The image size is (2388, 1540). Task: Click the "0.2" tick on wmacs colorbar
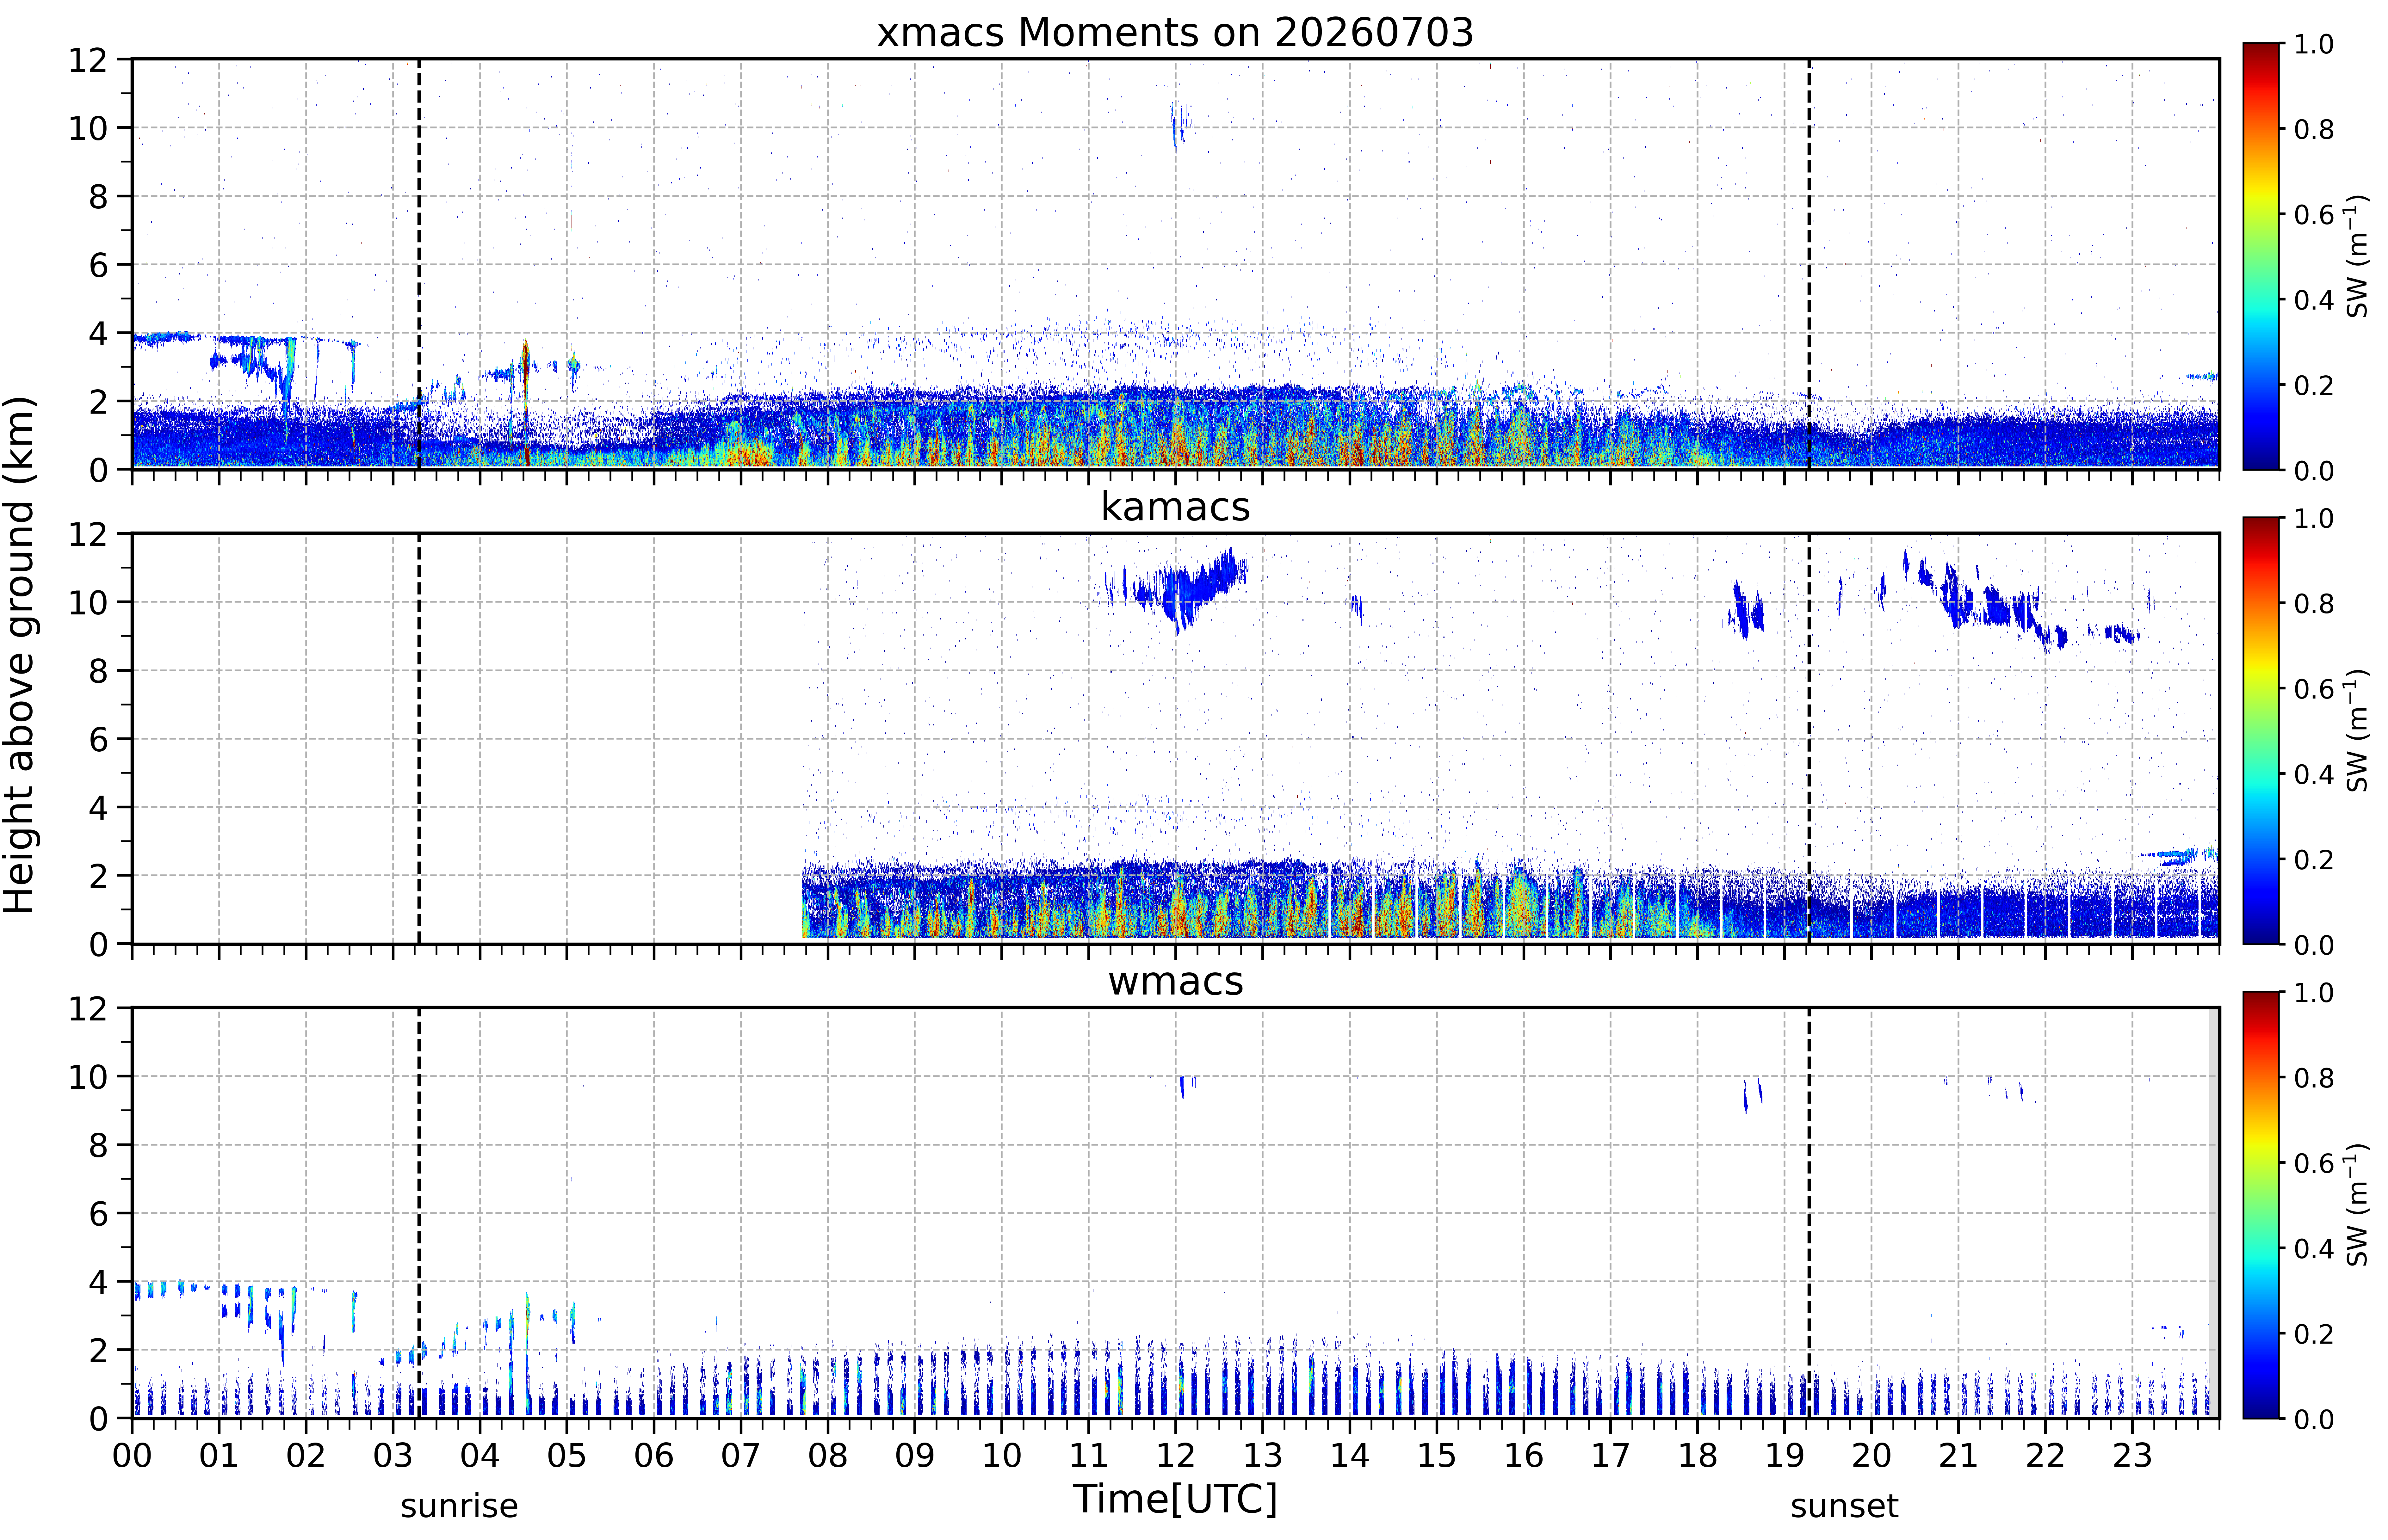[x=2314, y=1334]
